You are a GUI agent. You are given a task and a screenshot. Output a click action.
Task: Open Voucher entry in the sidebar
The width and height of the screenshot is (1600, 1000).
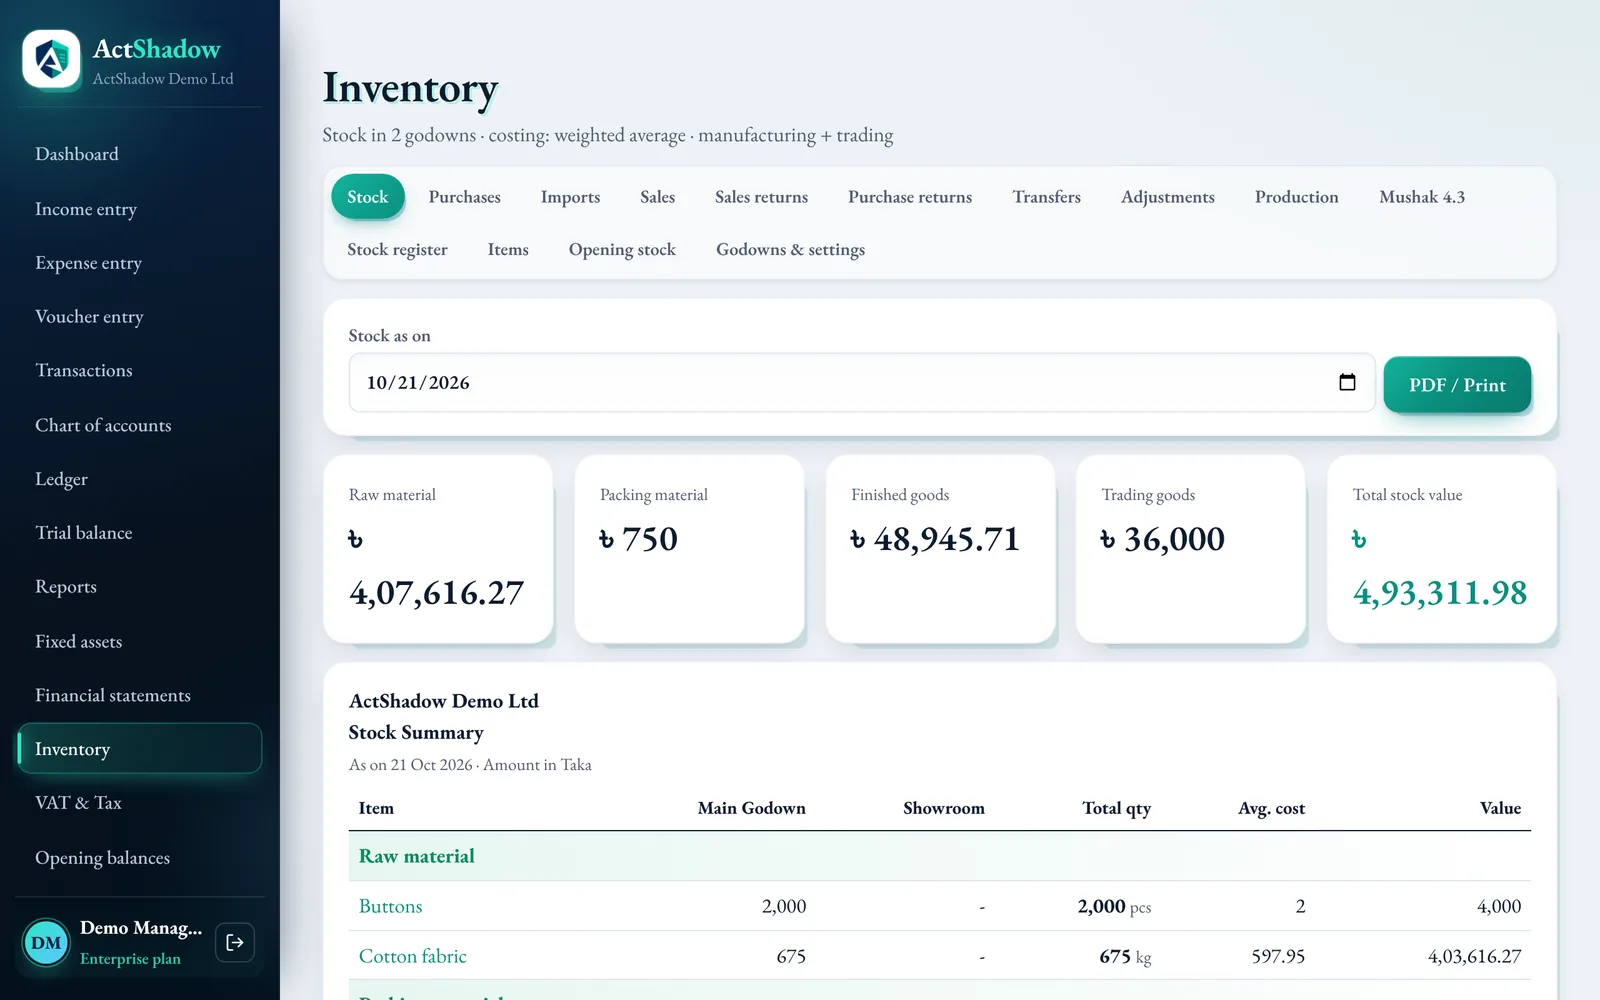pos(140,317)
